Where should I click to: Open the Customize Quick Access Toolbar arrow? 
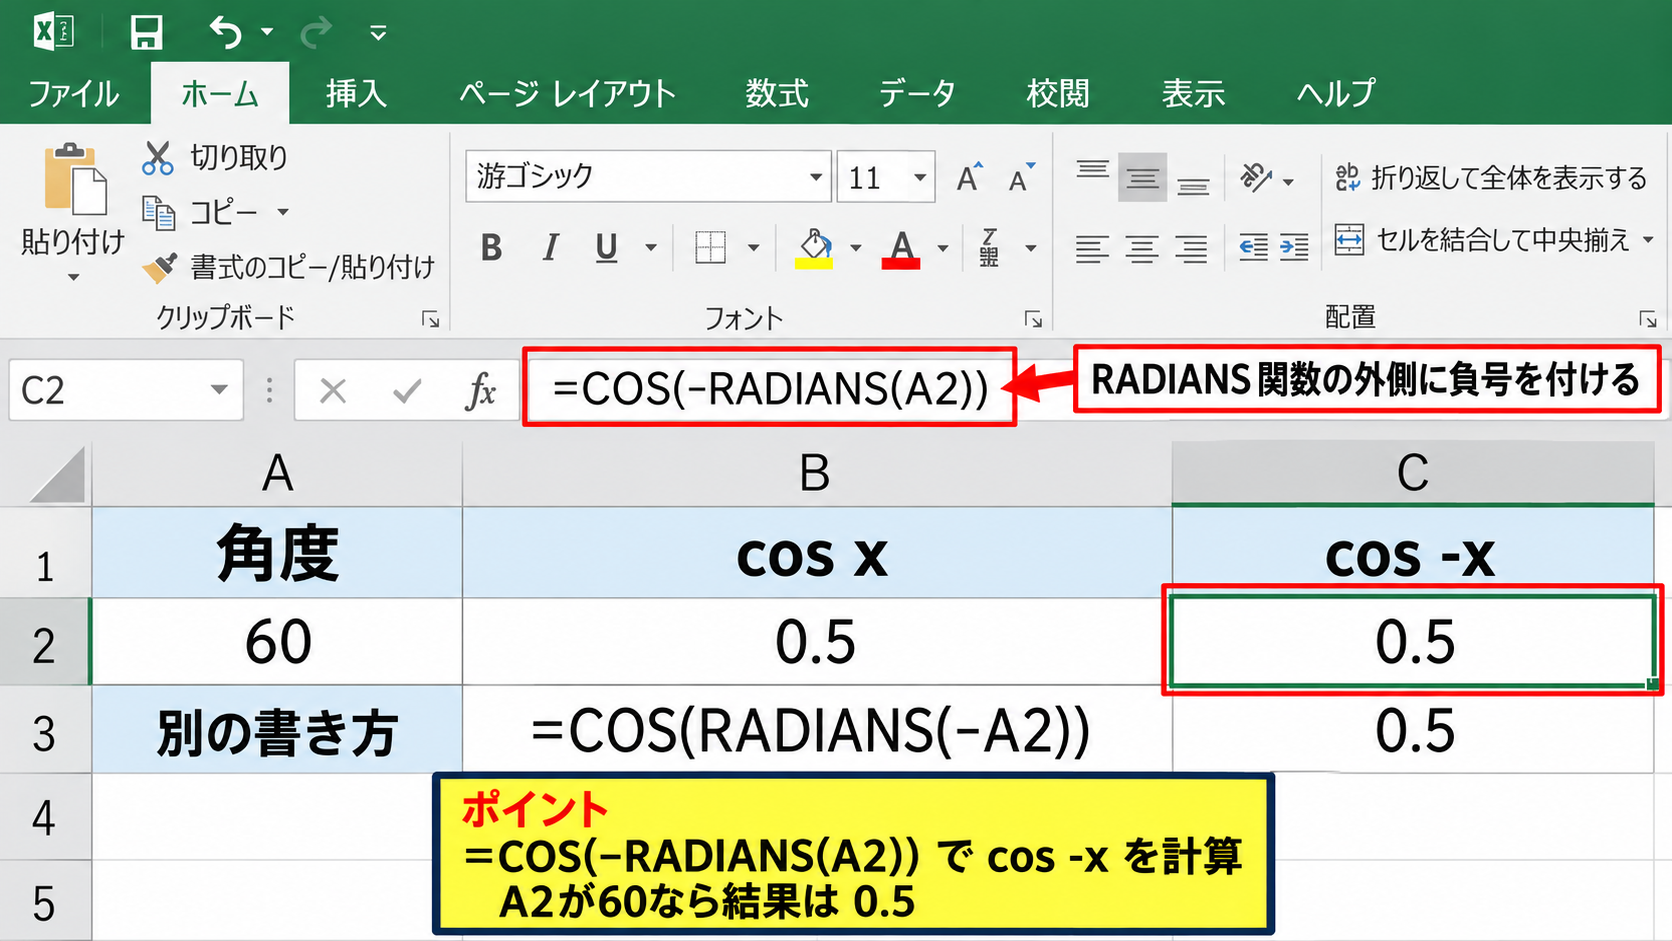coord(378,33)
